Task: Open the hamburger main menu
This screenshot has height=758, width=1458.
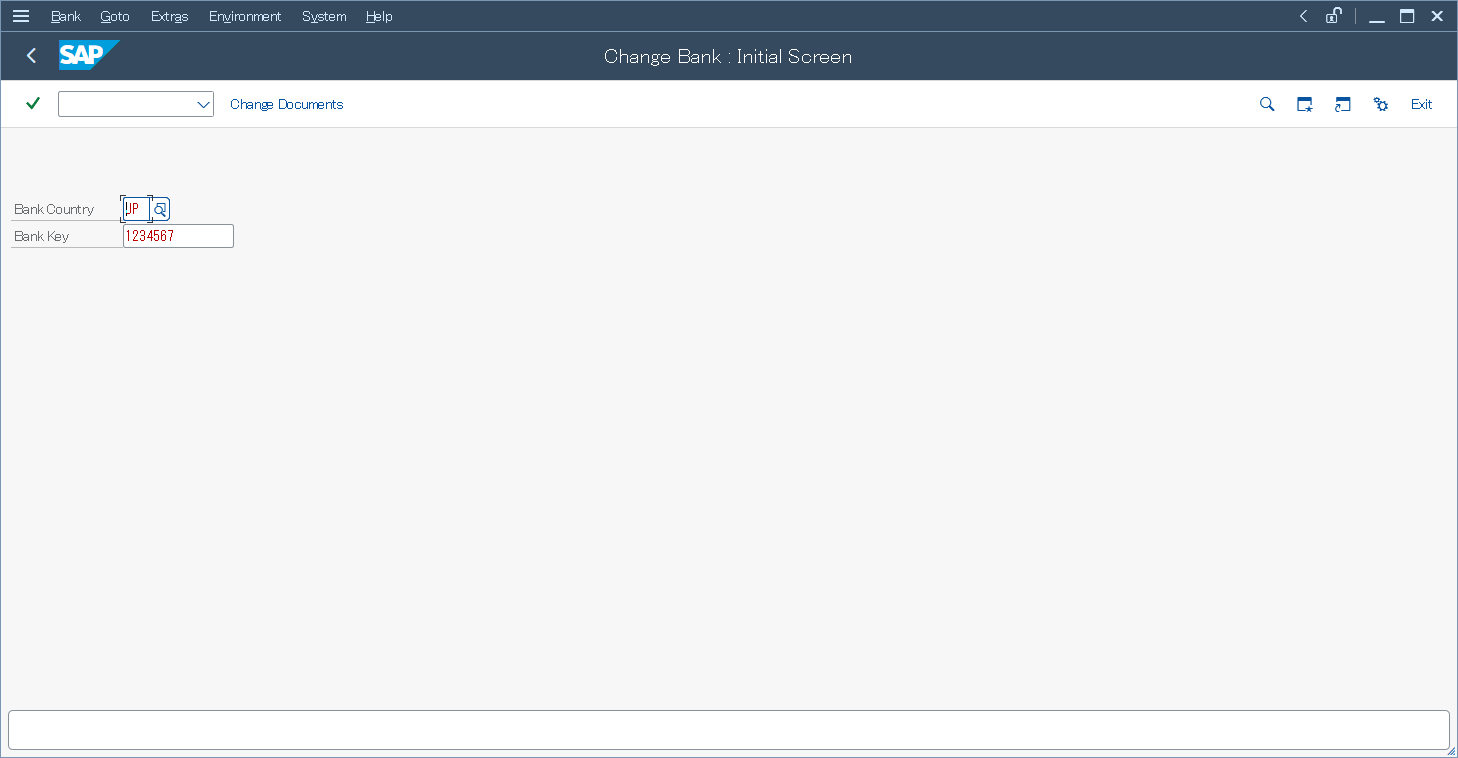Action: (21, 16)
